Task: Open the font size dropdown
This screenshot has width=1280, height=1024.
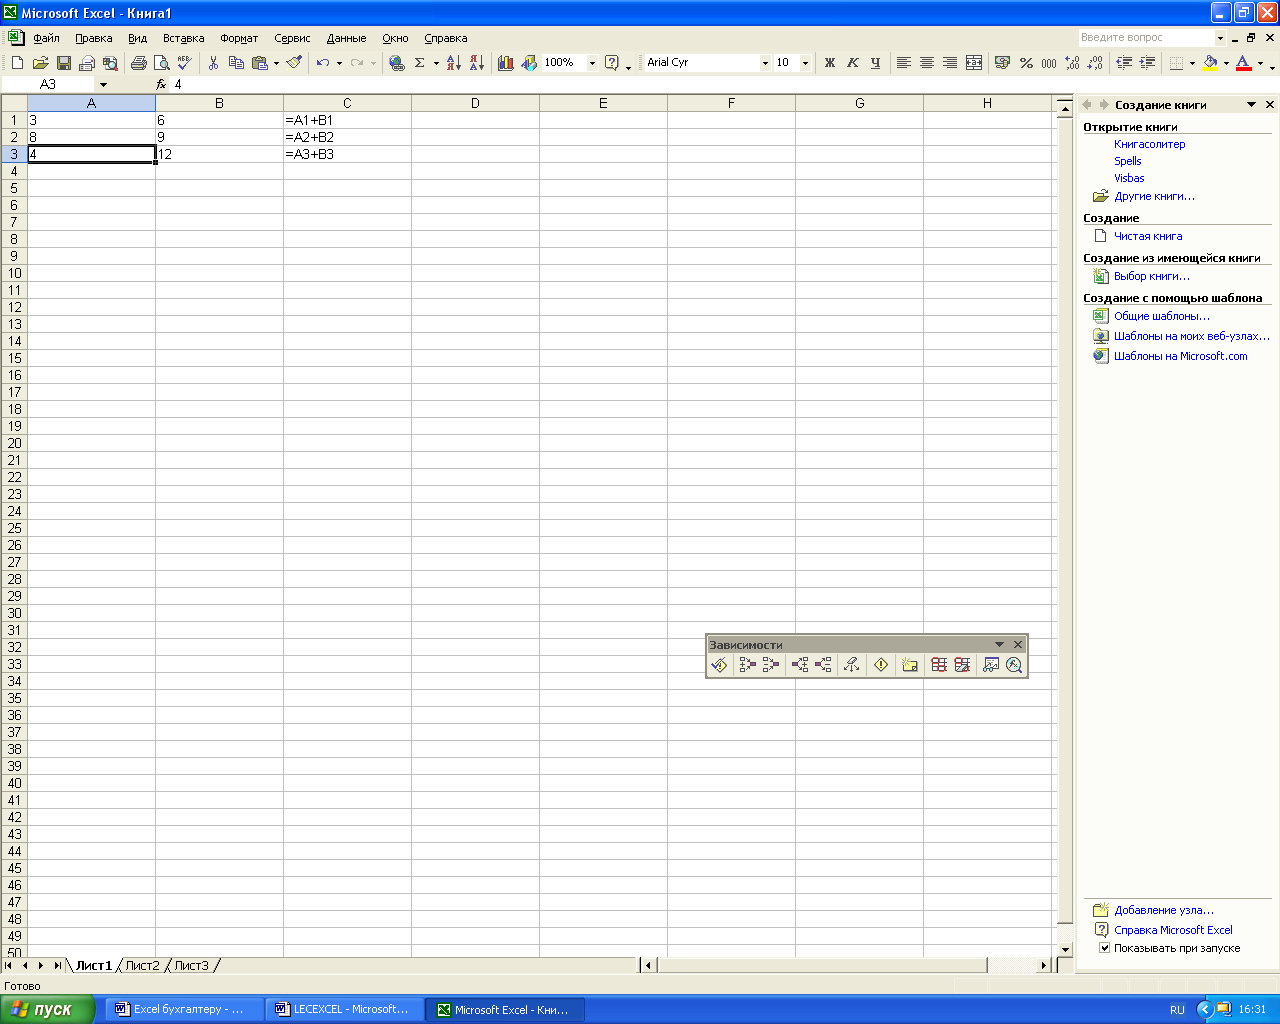Action: [805, 63]
